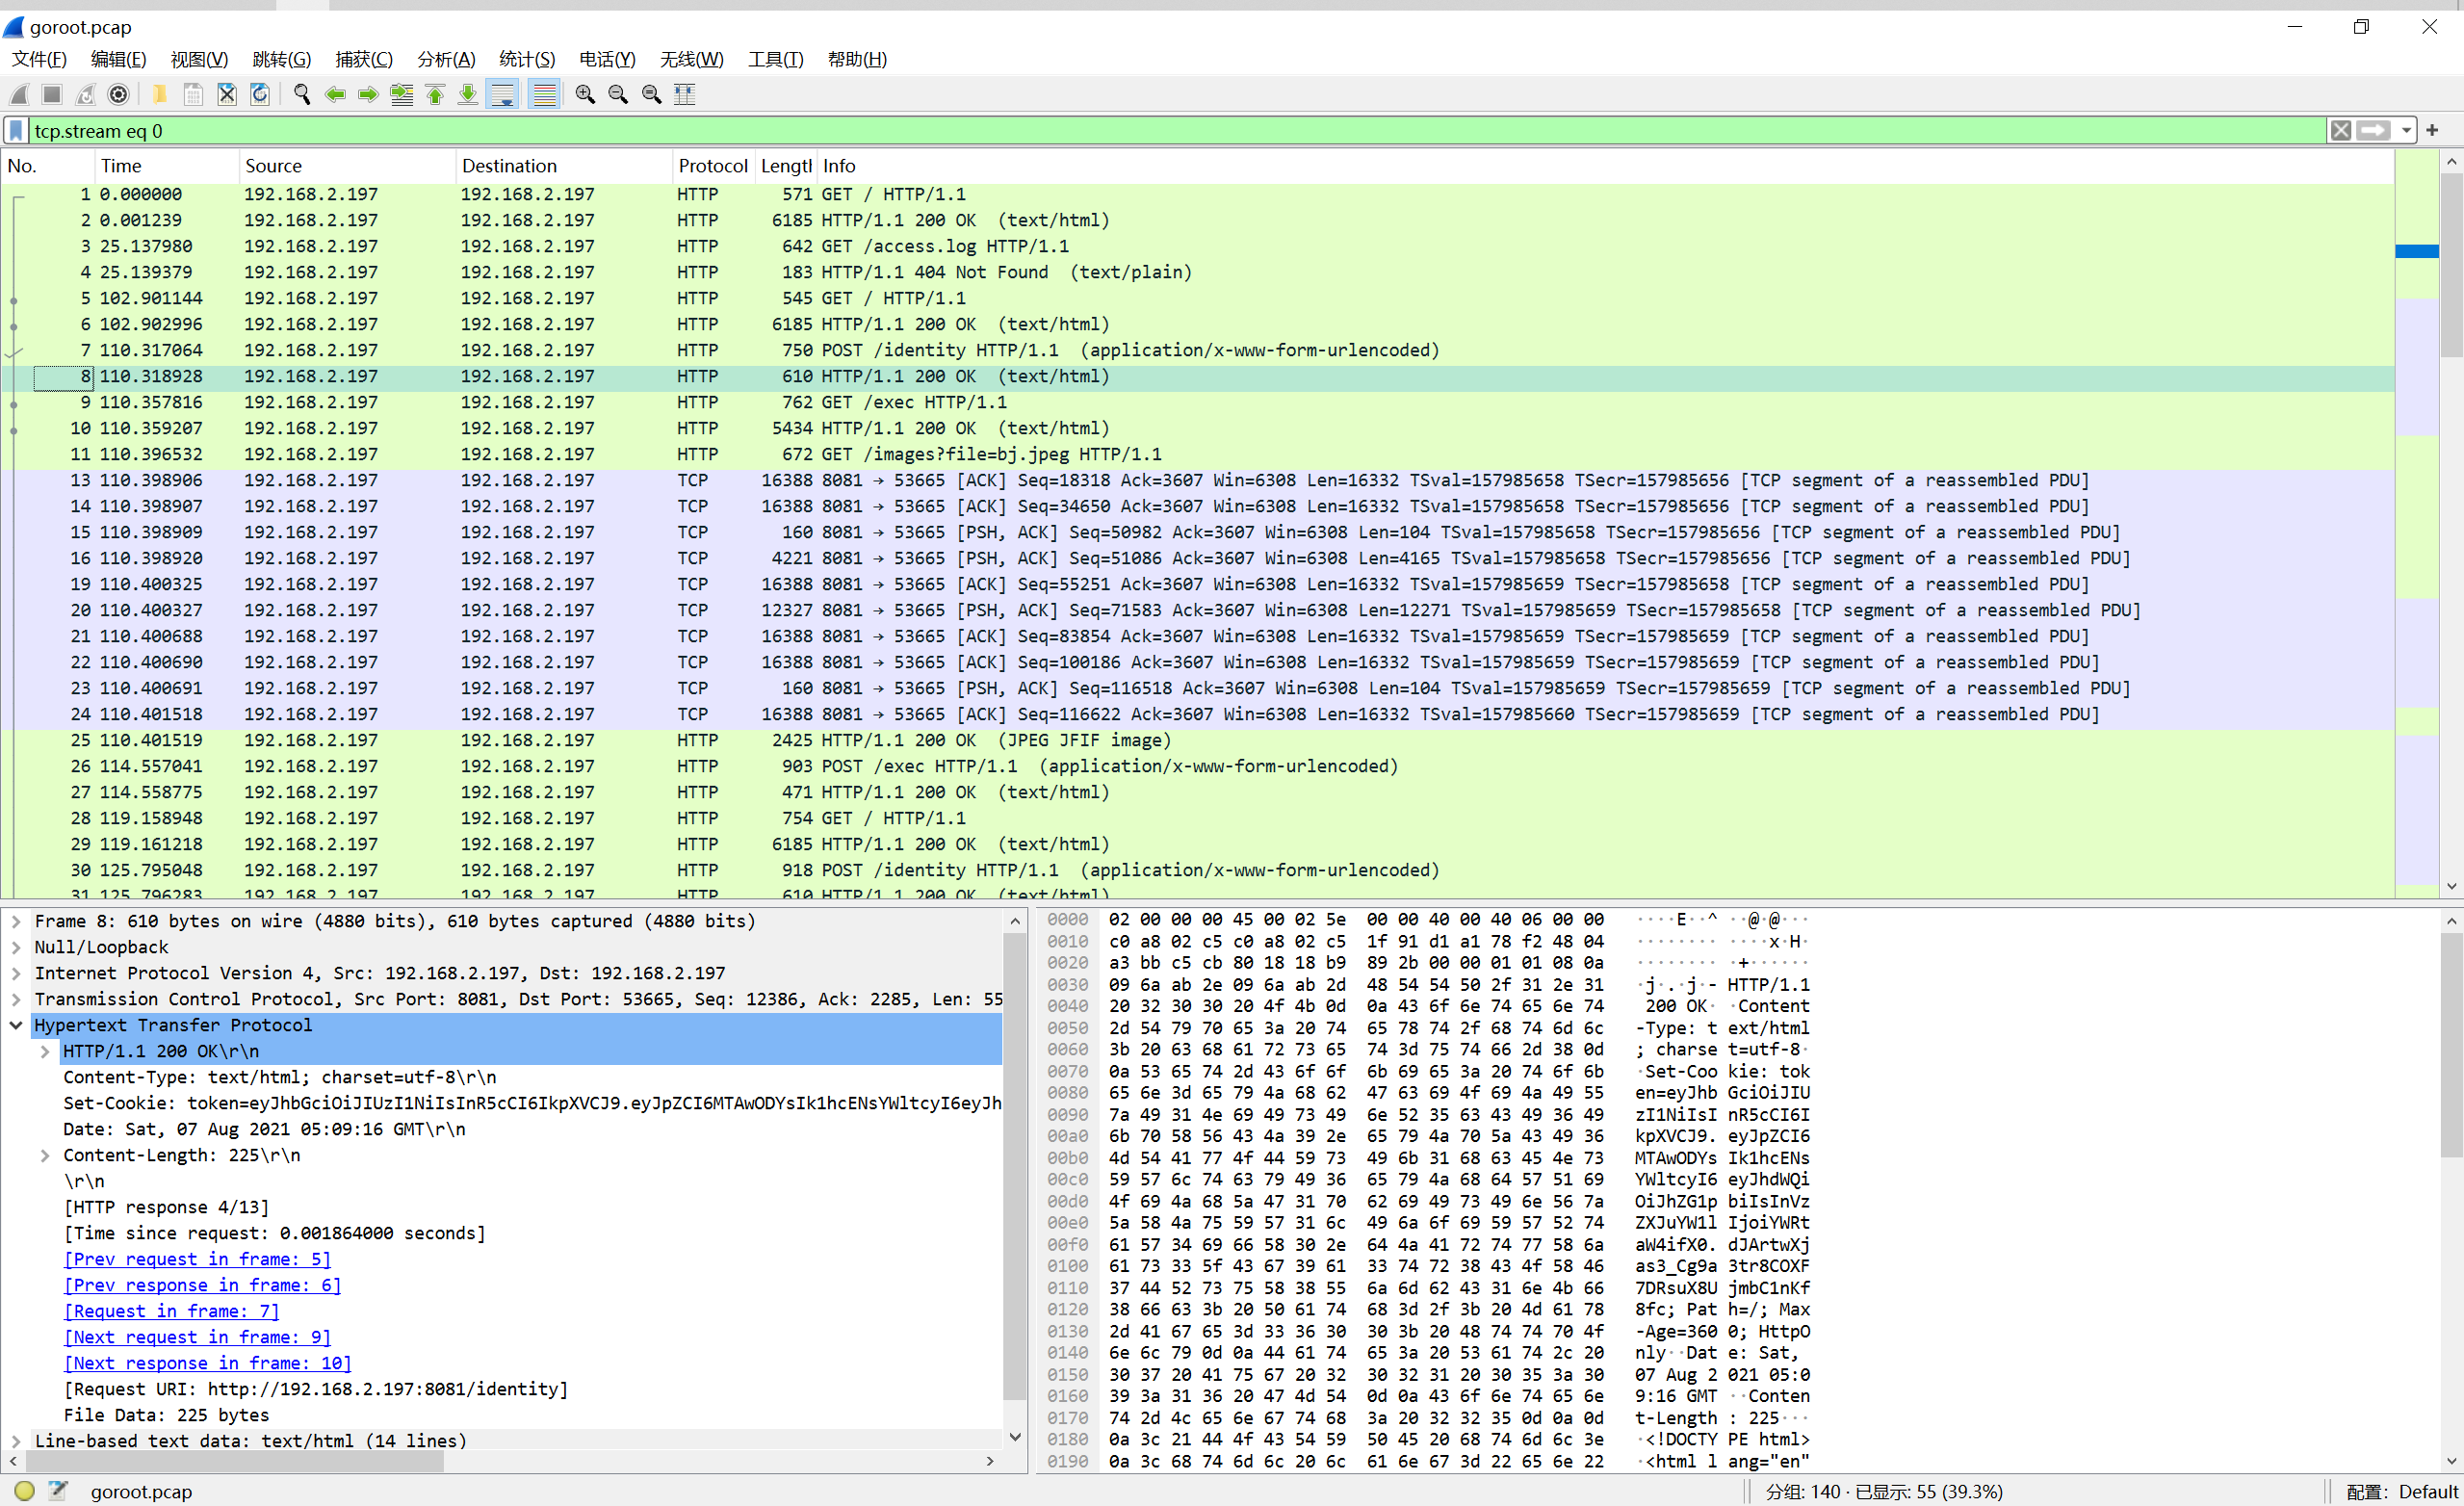Go to the first packet icon
Viewport: 2464px width, 1506px height.
pyautogui.click(x=435, y=94)
